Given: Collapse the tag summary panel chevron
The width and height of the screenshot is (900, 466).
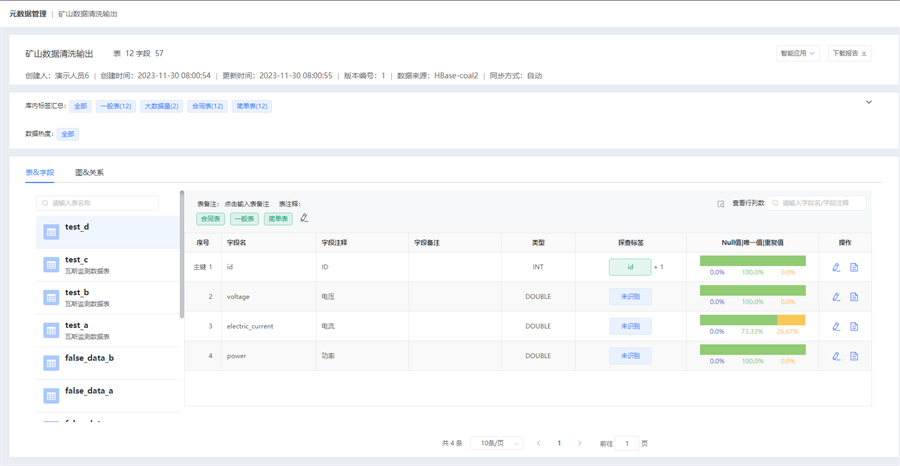Looking at the screenshot, I should point(868,102).
